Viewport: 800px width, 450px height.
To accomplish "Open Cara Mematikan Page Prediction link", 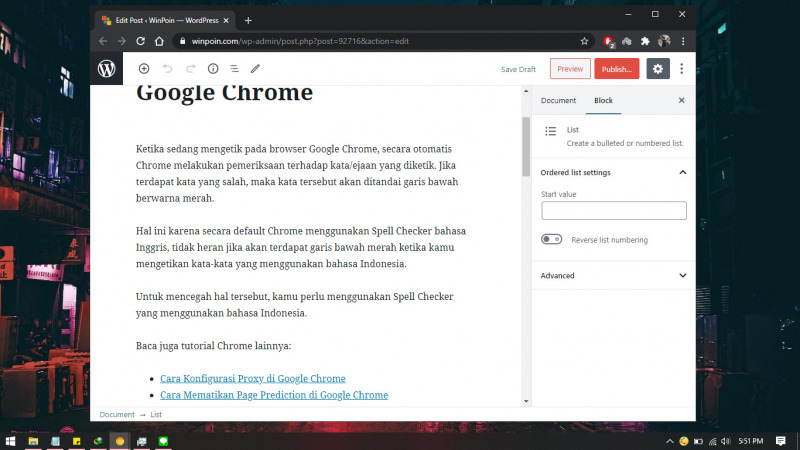I will click(x=274, y=395).
